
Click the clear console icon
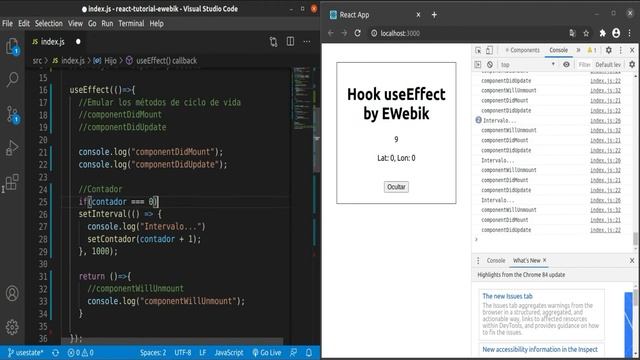490,64
